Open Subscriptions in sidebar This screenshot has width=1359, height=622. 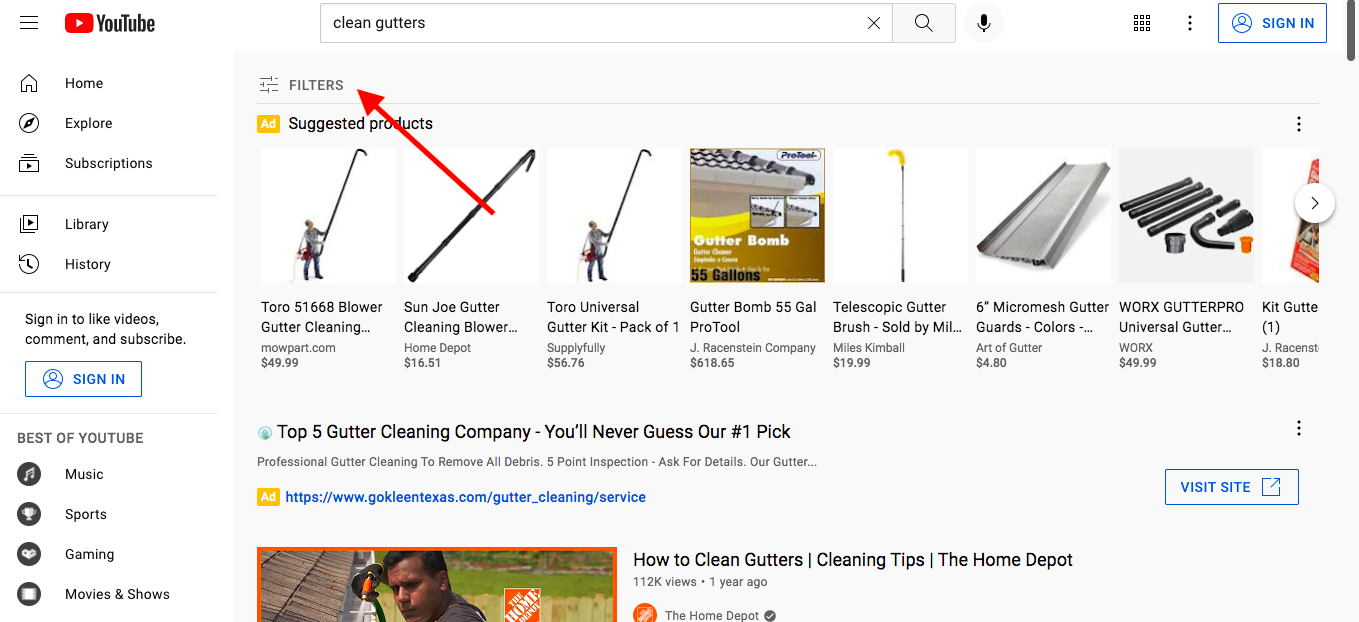(x=109, y=163)
